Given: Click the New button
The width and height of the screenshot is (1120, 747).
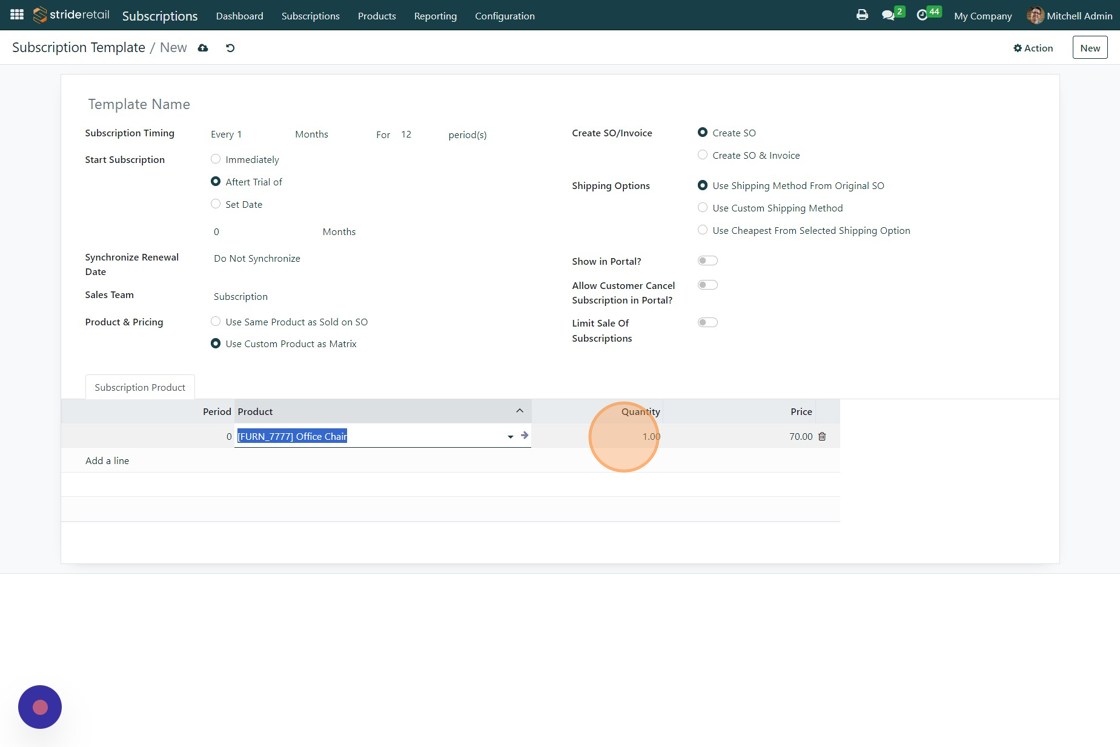Looking at the screenshot, I should coord(1089,48).
